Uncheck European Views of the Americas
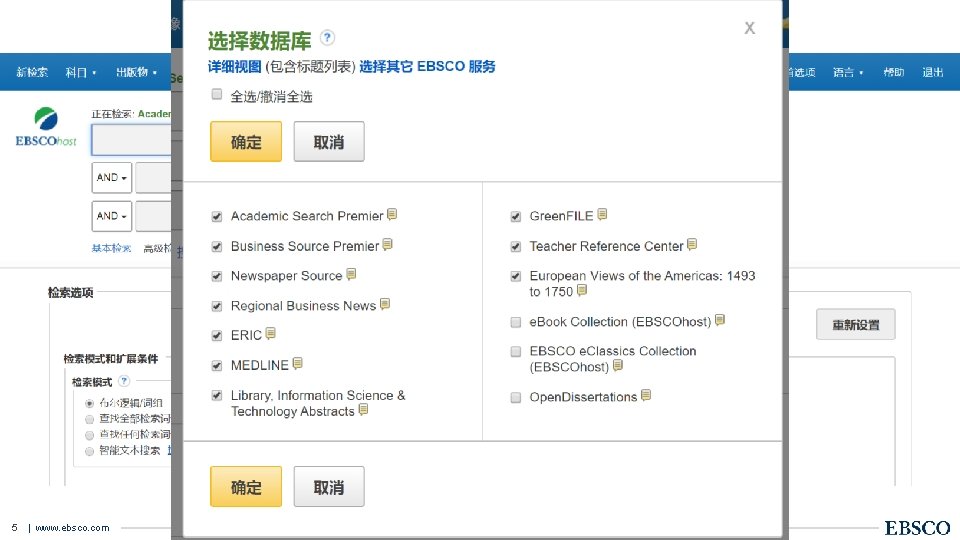This screenshot has width=960, height=540. 516,276
